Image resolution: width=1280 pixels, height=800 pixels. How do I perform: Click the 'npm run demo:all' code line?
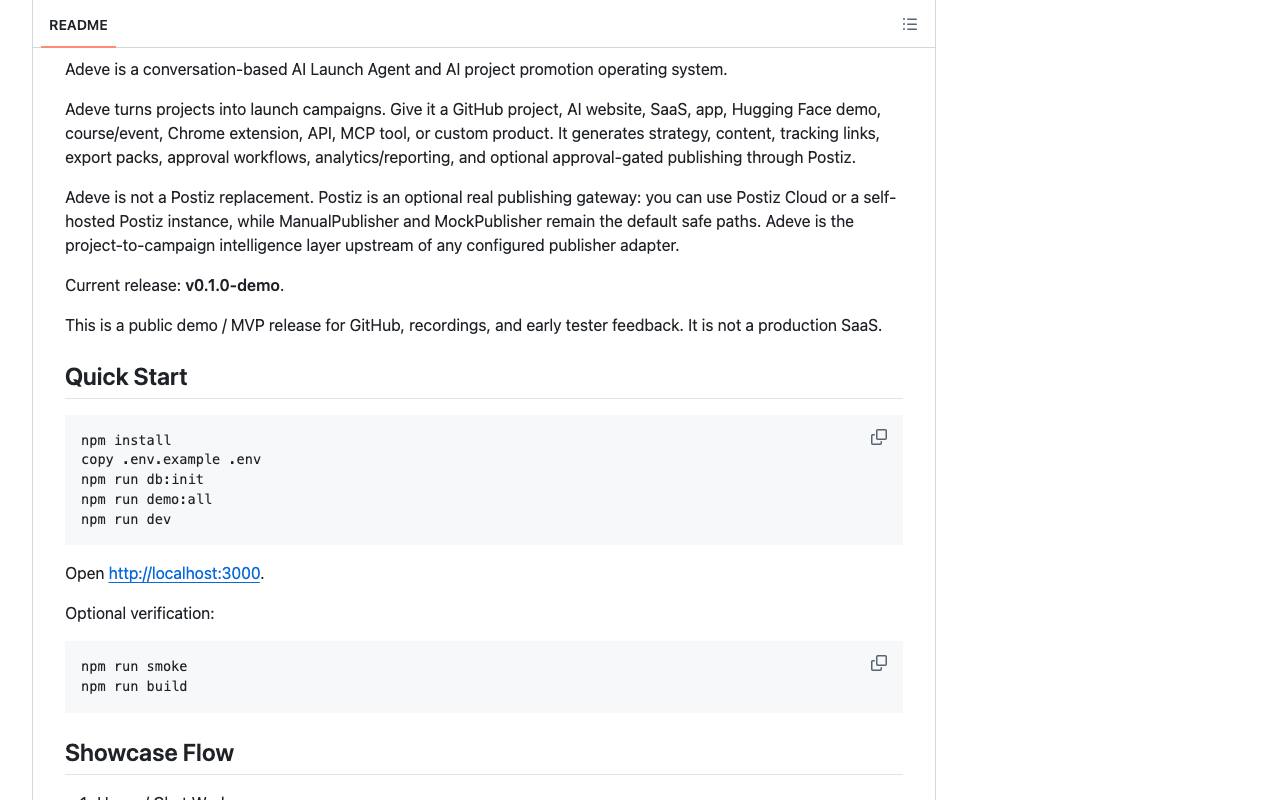tap(146, 499)
